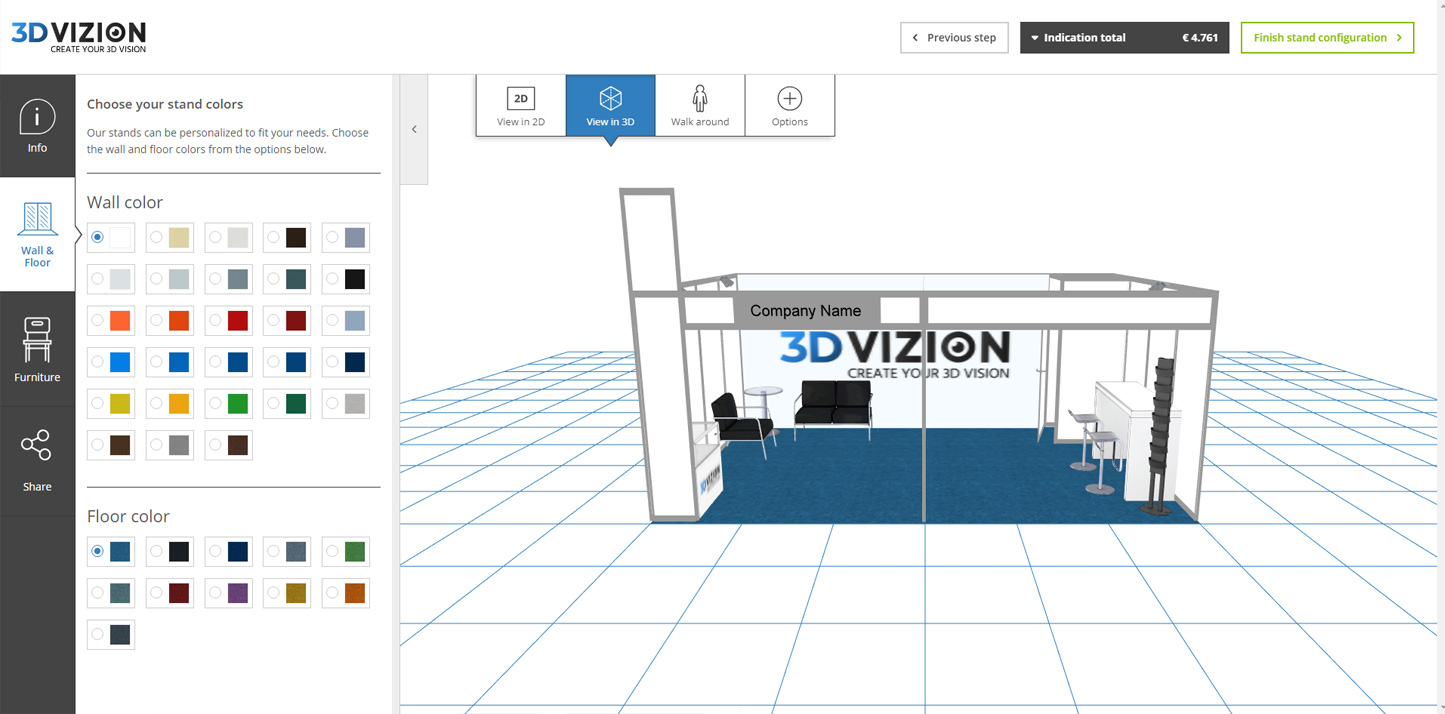The image size is (1445, 714).
Task: Click the 3D Vizion logo
Action: (79, 36)
